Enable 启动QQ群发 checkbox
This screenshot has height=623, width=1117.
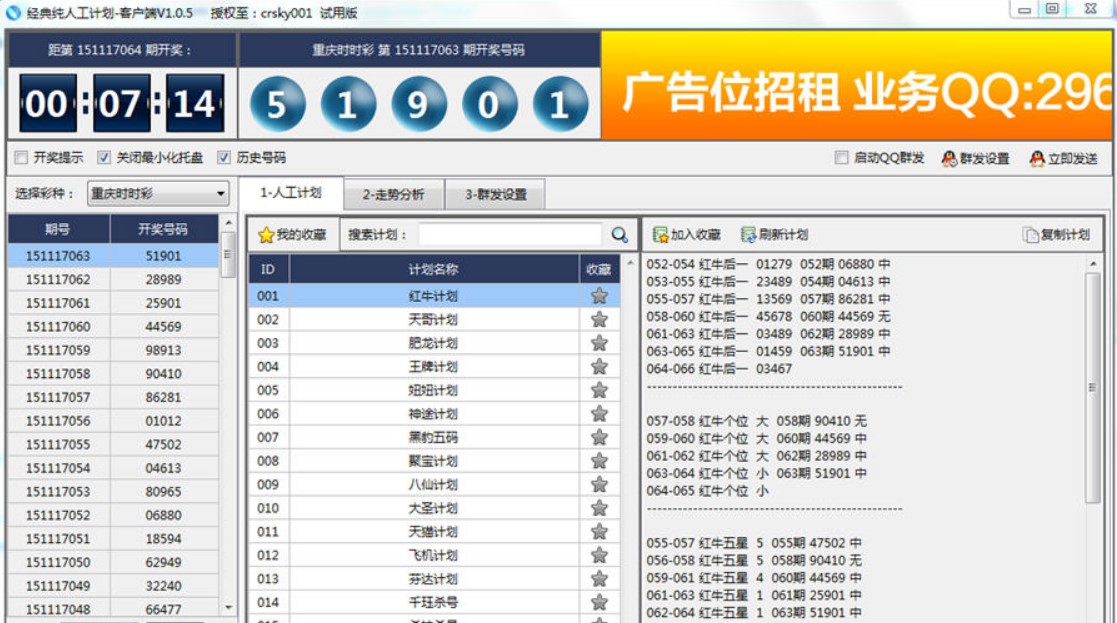click(x=842, y=158)
